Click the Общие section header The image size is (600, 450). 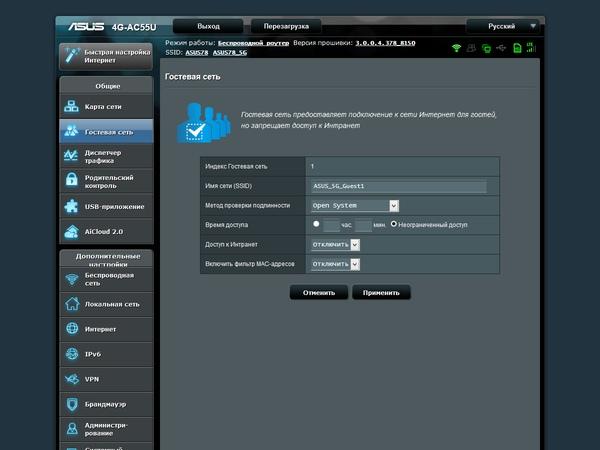pos(106,86)
